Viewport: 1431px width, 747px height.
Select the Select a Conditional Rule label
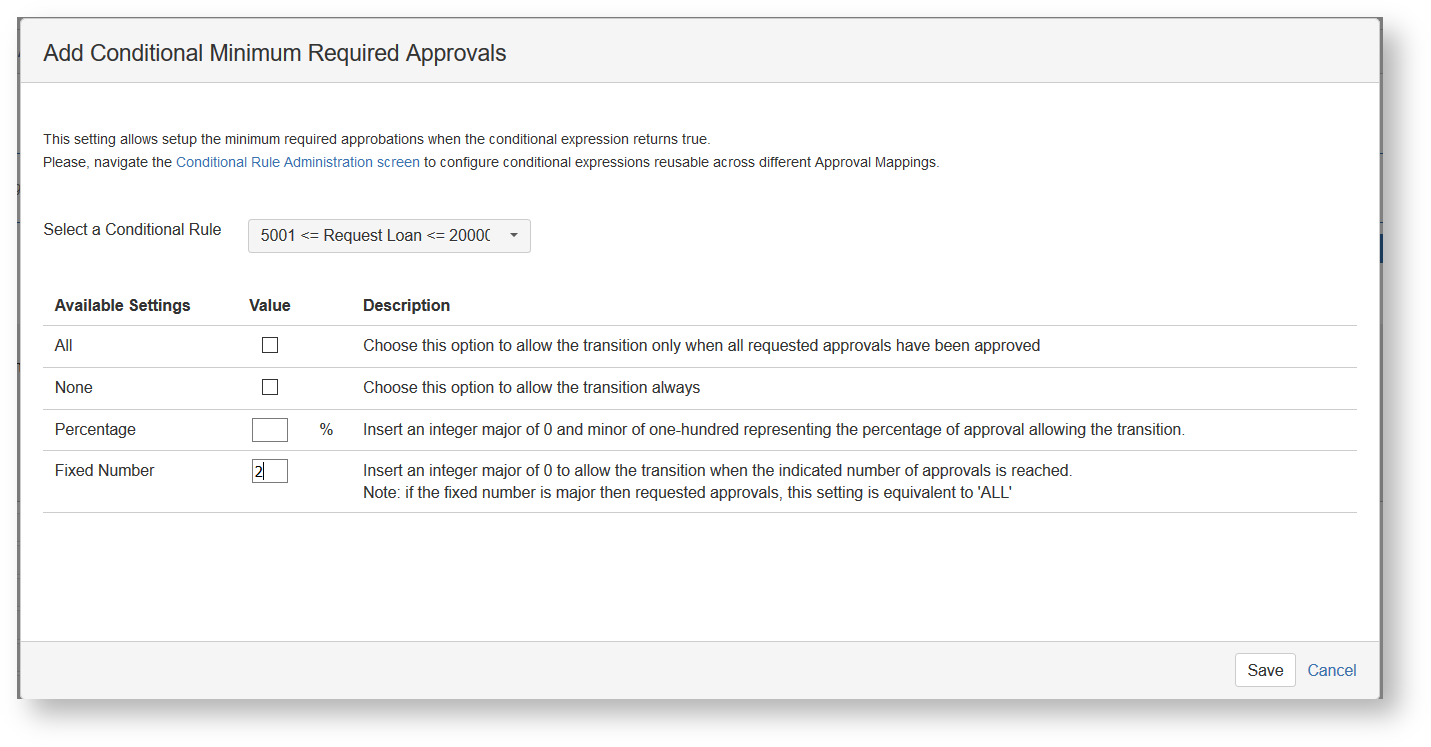[x=132, y=229]
